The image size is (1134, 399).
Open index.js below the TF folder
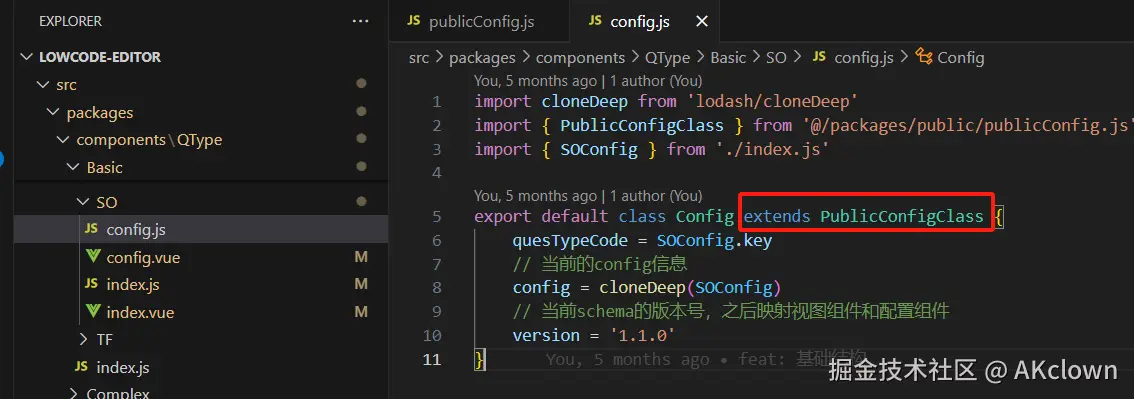pyautogui.click(x=123, y=367)
